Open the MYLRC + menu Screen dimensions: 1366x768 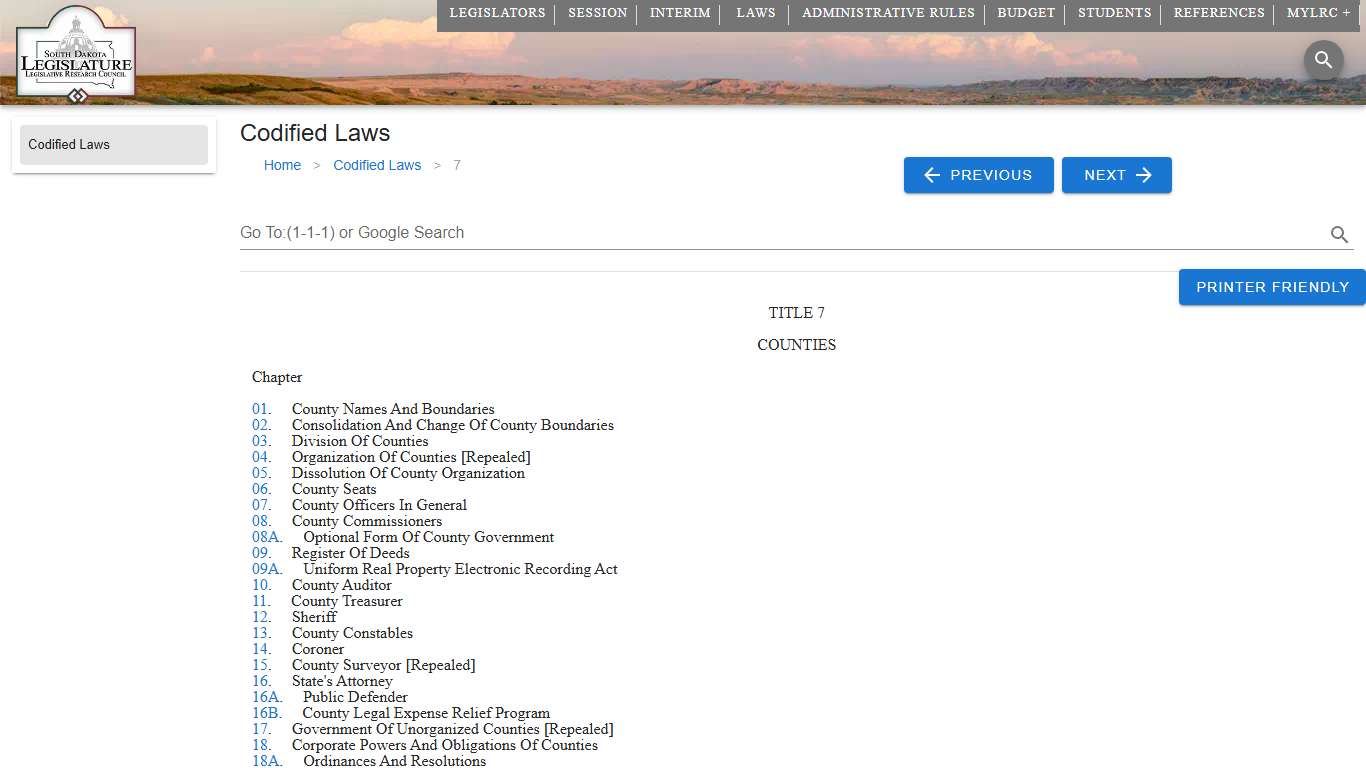(1317, 14)
